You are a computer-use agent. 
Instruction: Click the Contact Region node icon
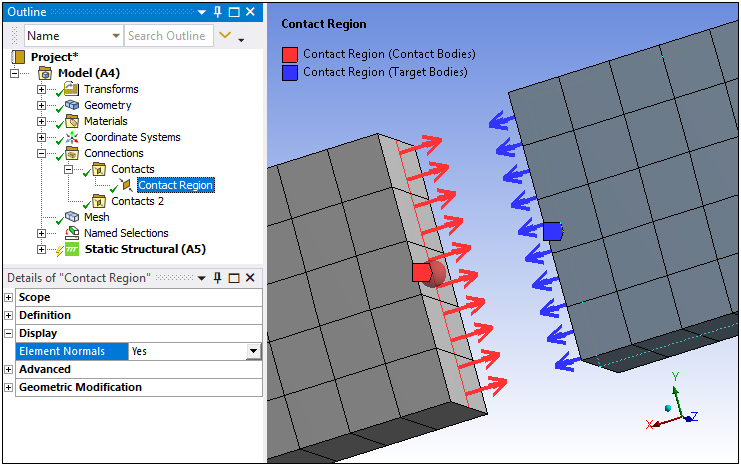point(126,185)
